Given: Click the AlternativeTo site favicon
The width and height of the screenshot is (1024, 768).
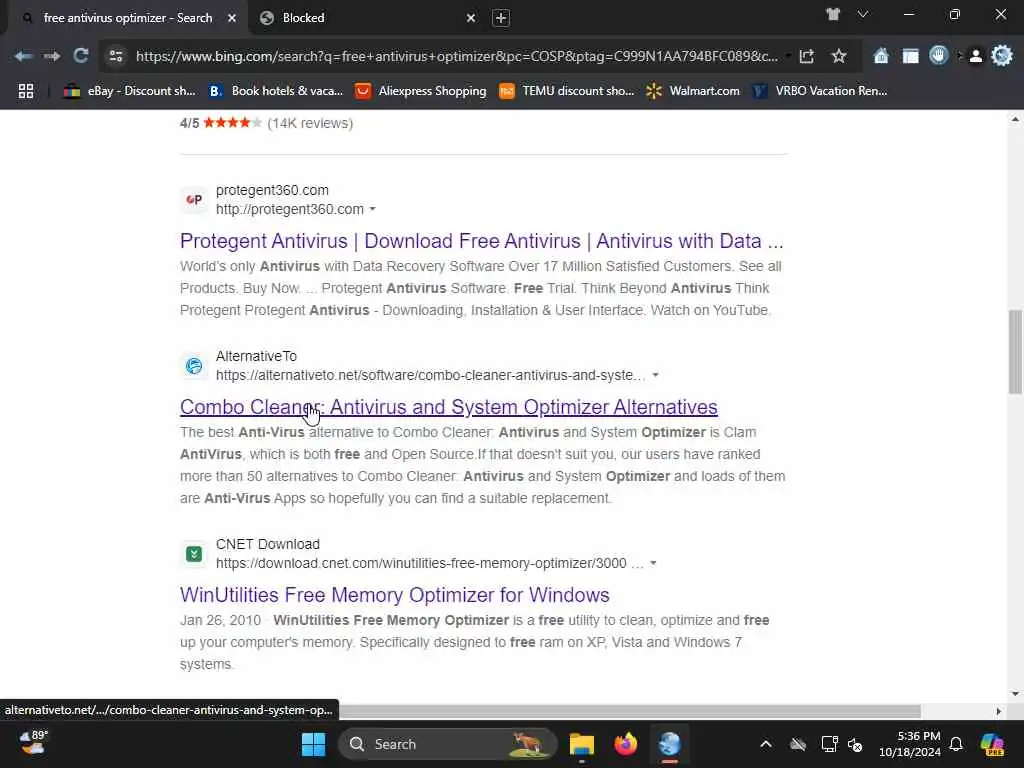Looking at the screenshot, I should click(x=194, y=366).
